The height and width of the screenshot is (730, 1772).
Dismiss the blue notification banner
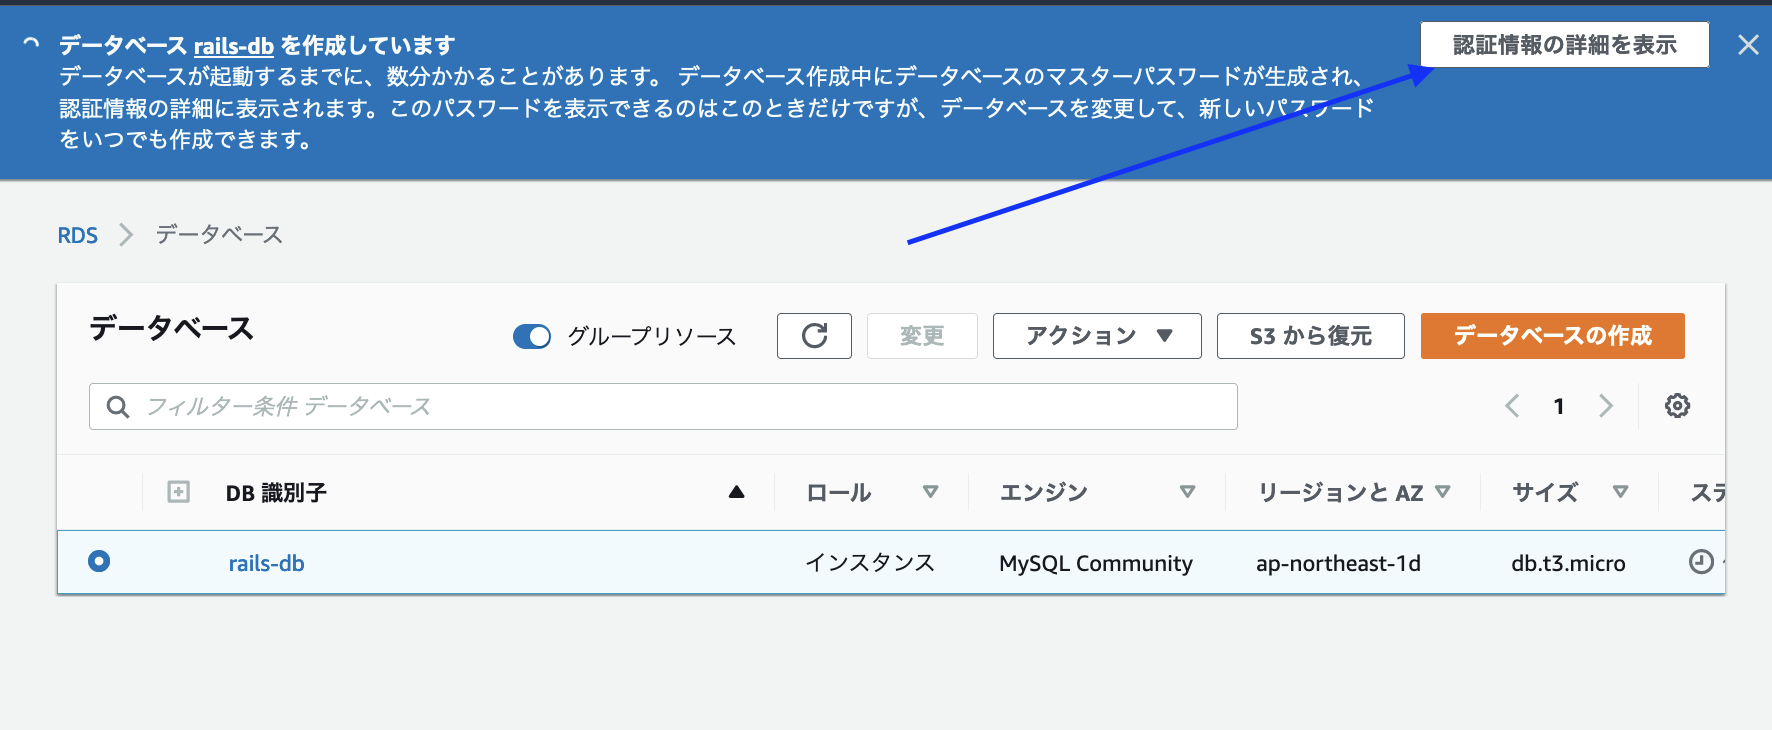coord(1748,45)
